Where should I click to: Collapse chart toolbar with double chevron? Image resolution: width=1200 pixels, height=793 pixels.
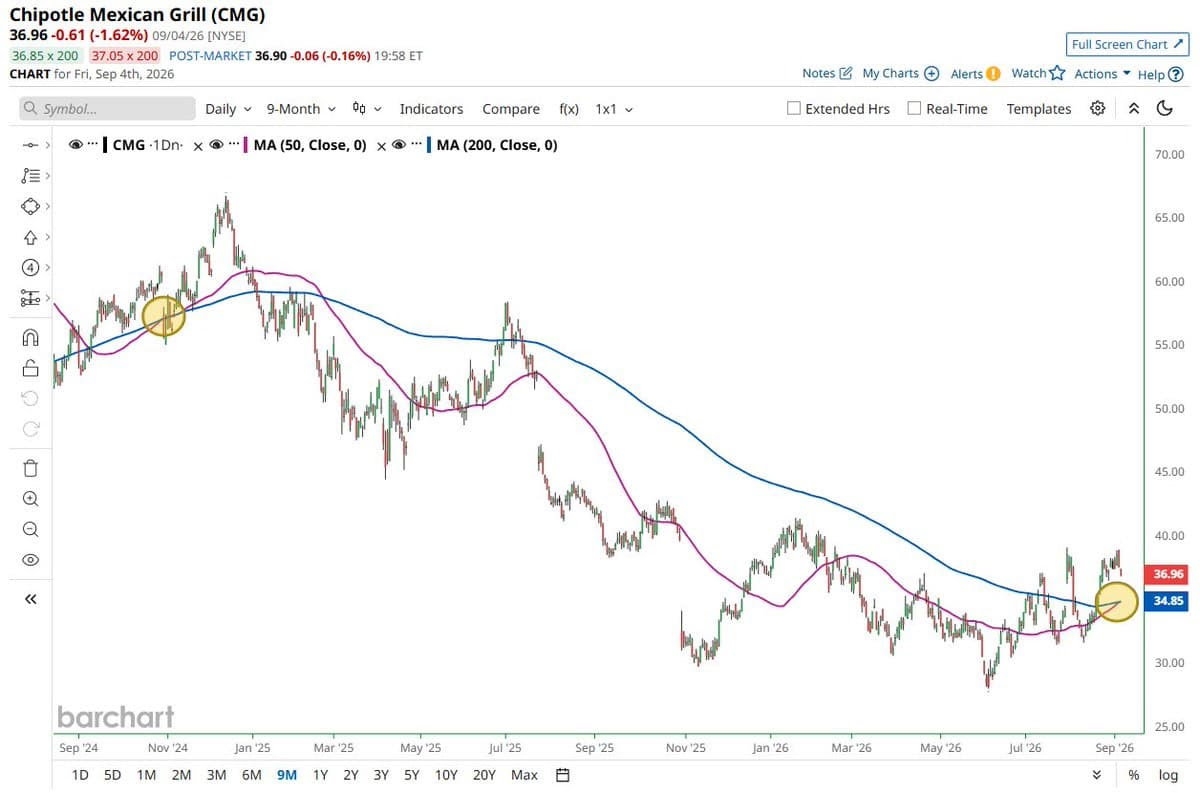pyautogui.click(x=1133, y=108)
